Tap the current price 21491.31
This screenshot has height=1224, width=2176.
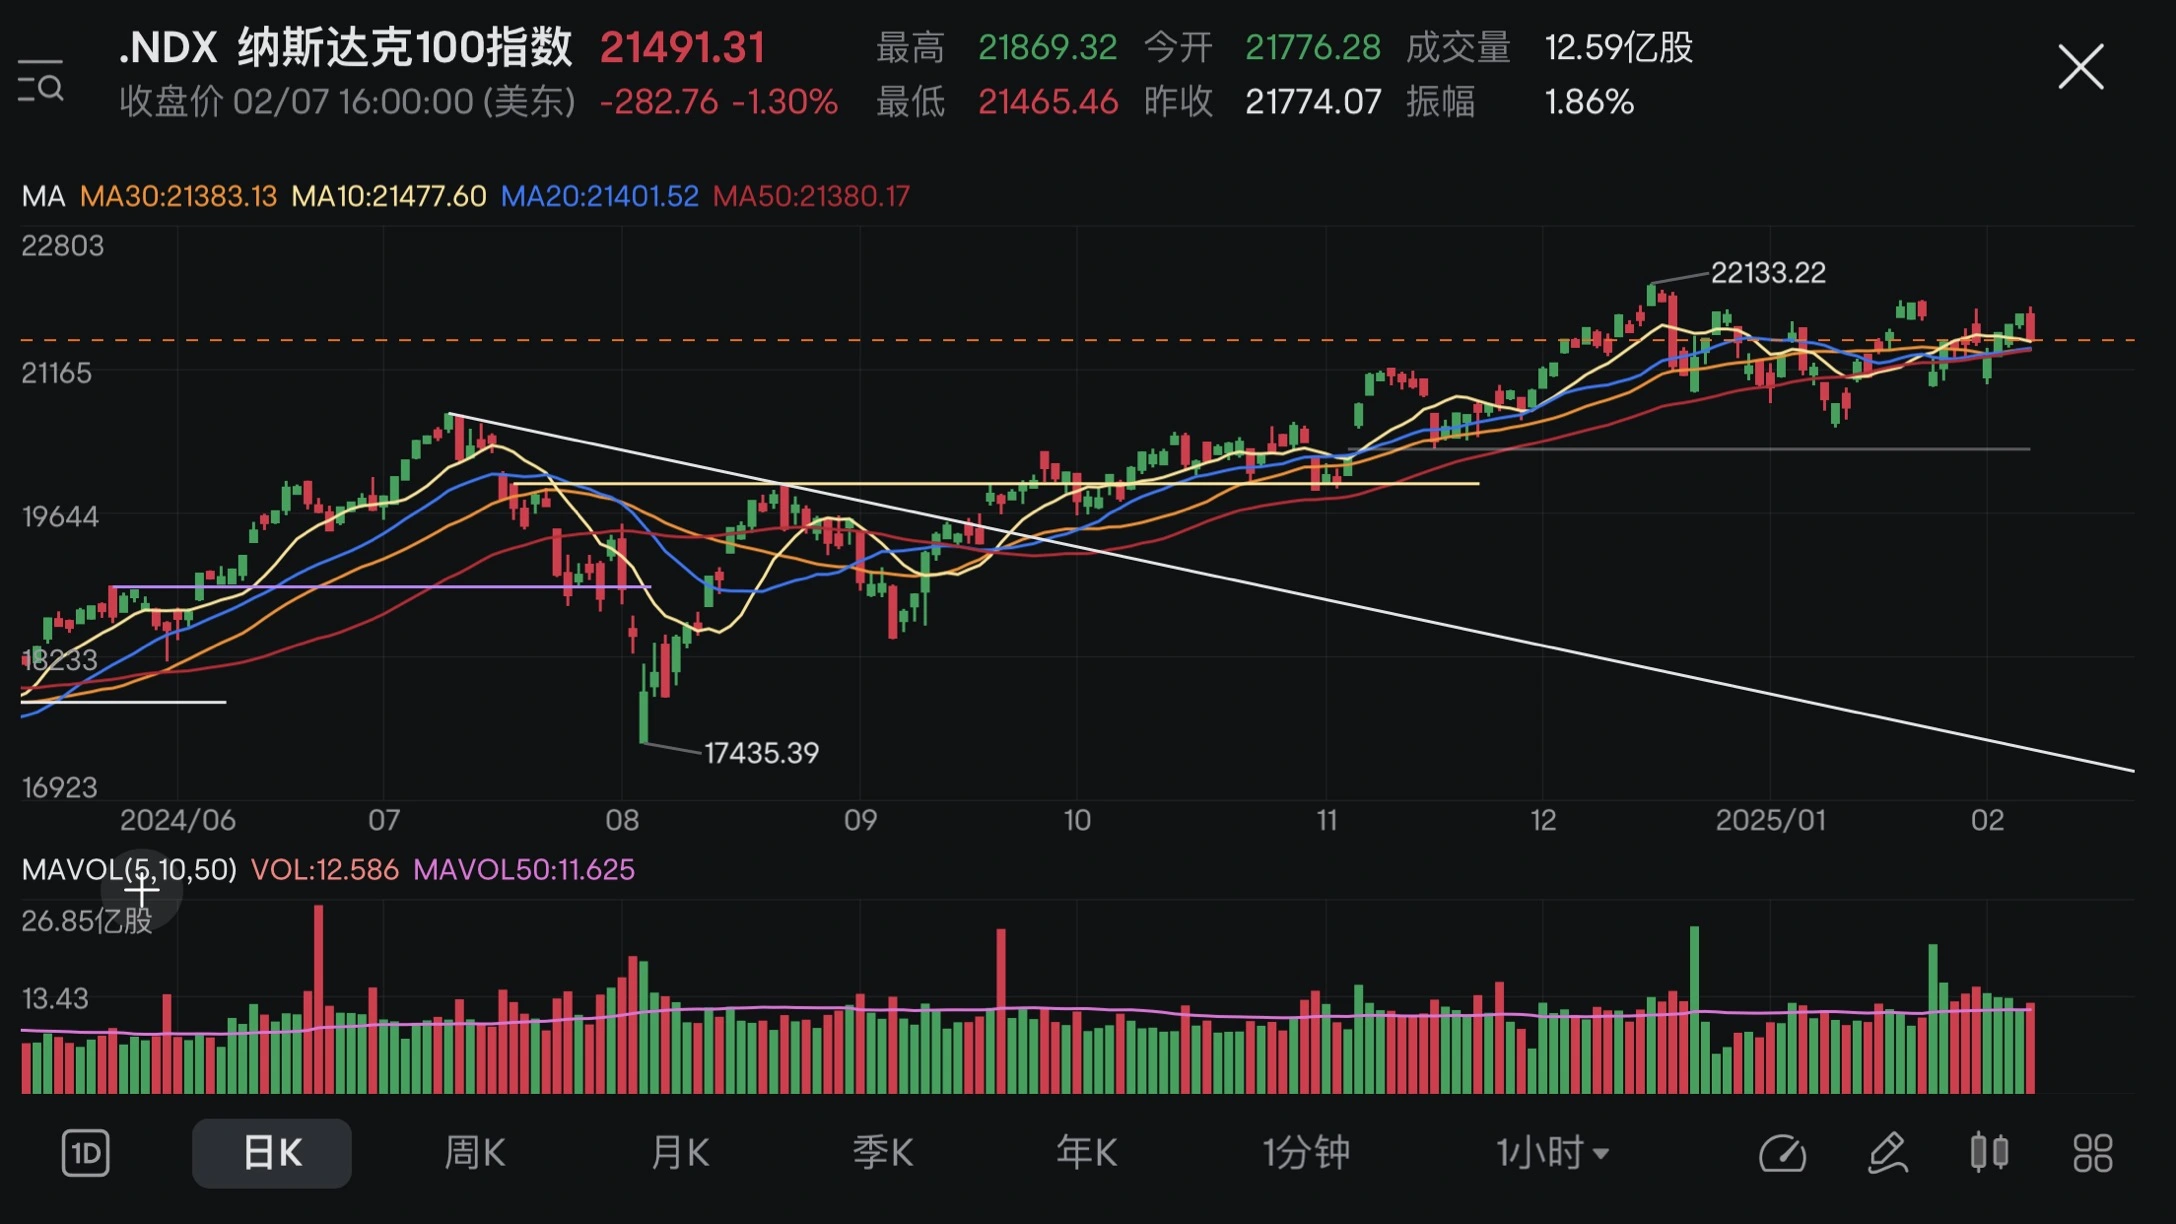683,47
